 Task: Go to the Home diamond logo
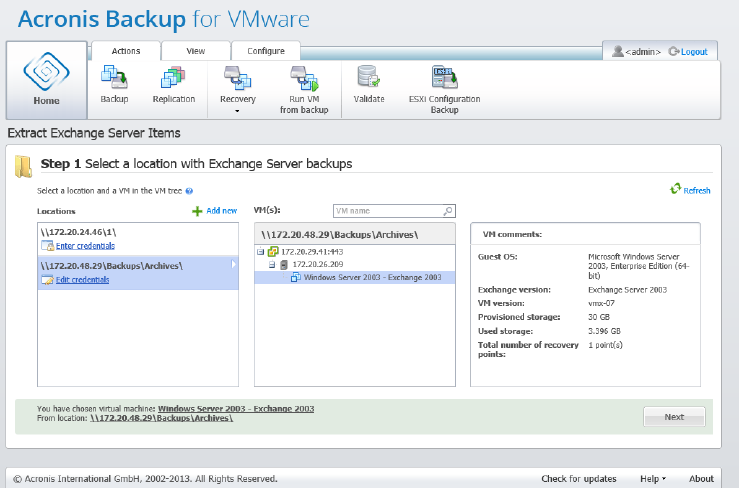[x=46, y=72]
